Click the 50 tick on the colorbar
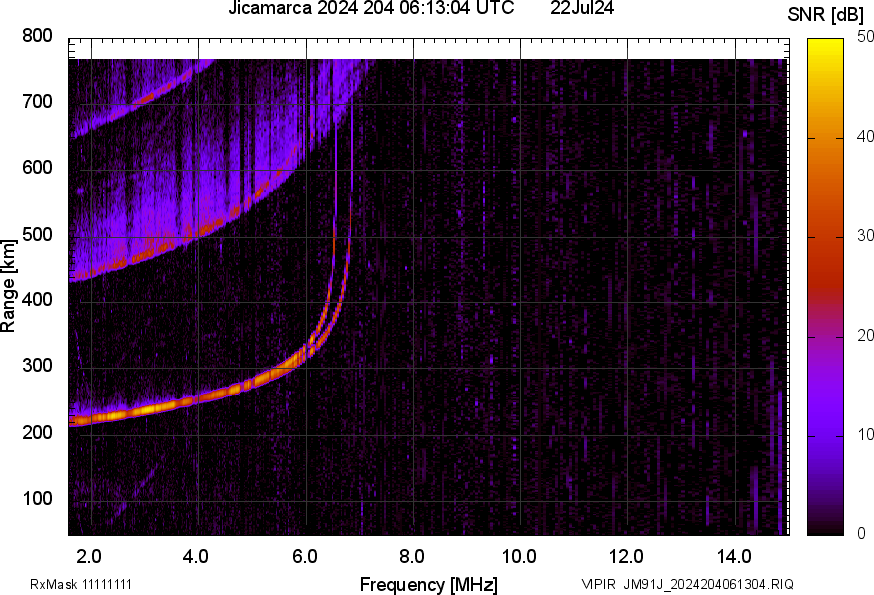 click(x=865, y=37)
